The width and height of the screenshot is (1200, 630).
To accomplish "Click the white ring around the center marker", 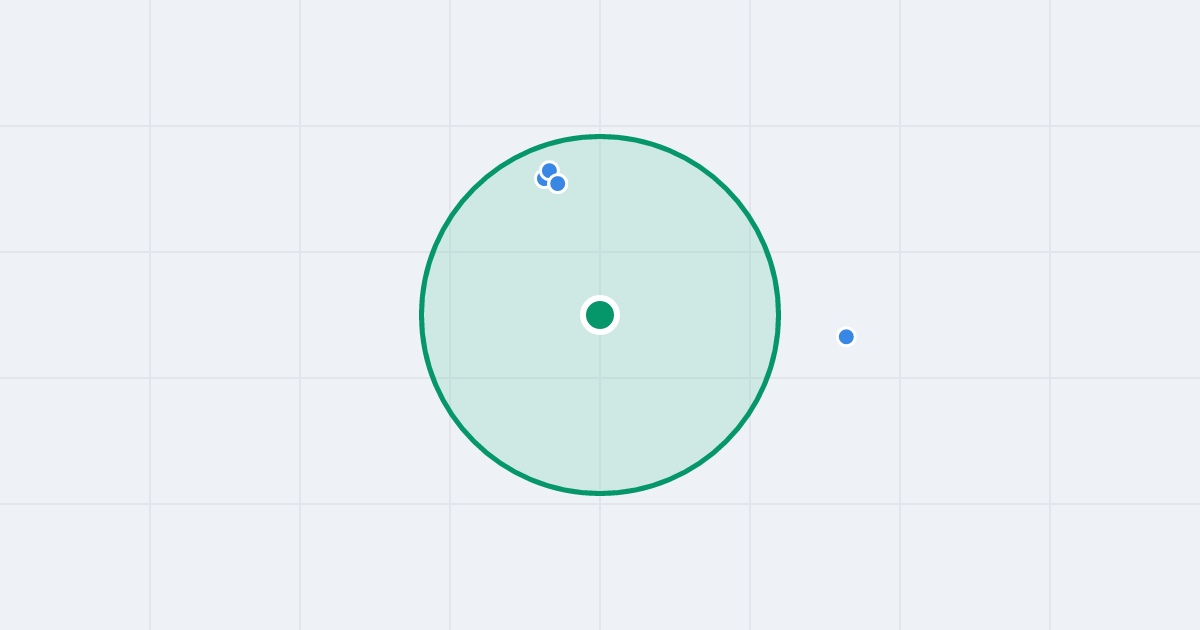I will pyautogui.click(x=600, y=298).
